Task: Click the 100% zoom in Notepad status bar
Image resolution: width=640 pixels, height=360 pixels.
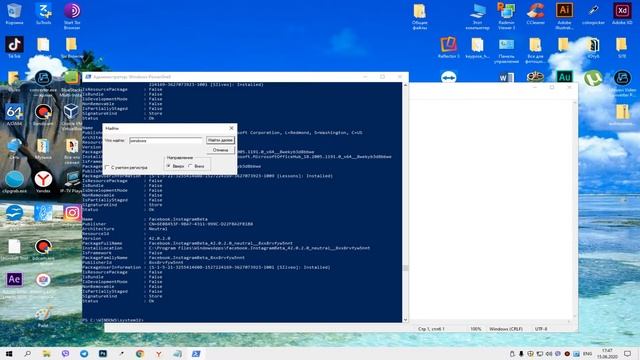Action: point(476,329)
